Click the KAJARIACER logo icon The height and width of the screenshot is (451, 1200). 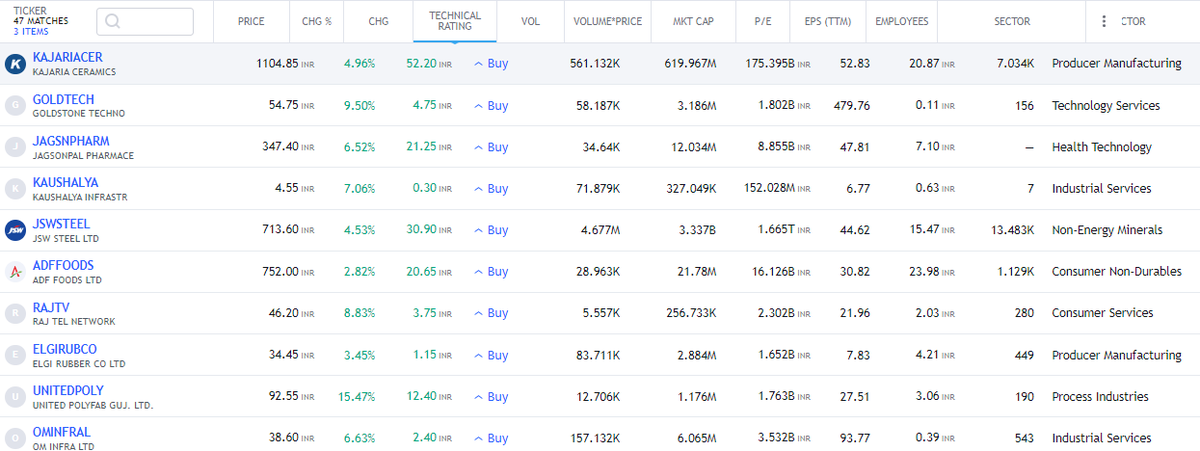[15, 64]
